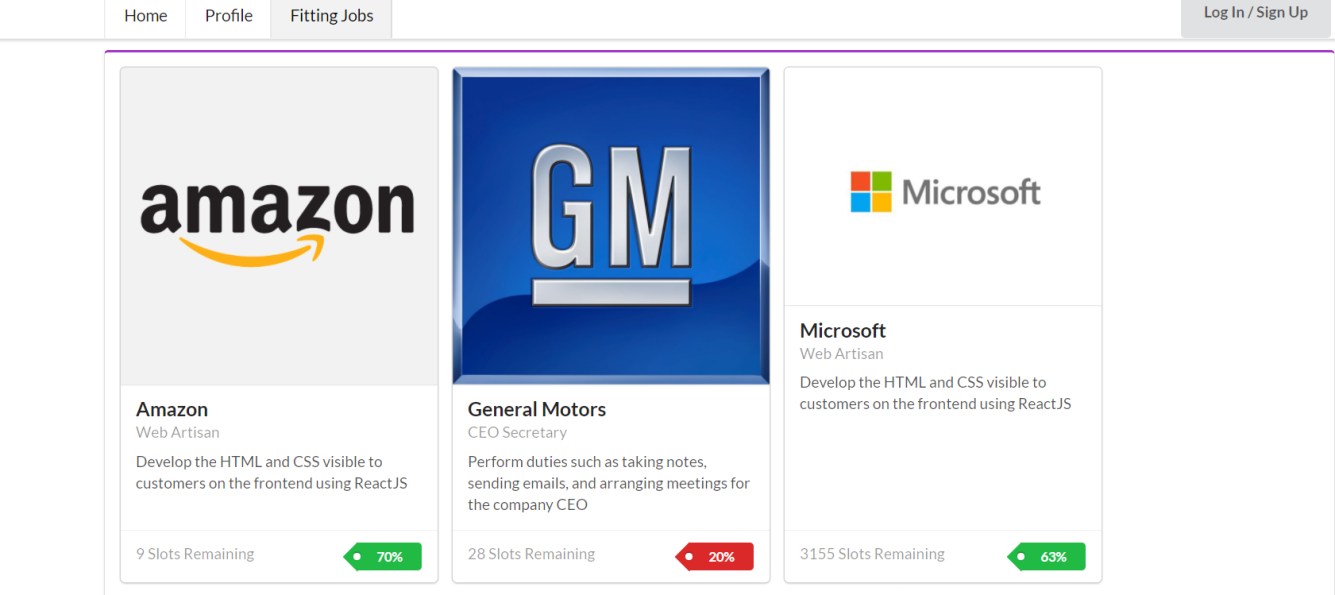Viewport: 1335px width, 595px height.
Task: Select the '9 Slots Remaining' text
Action: pos(195,554)
